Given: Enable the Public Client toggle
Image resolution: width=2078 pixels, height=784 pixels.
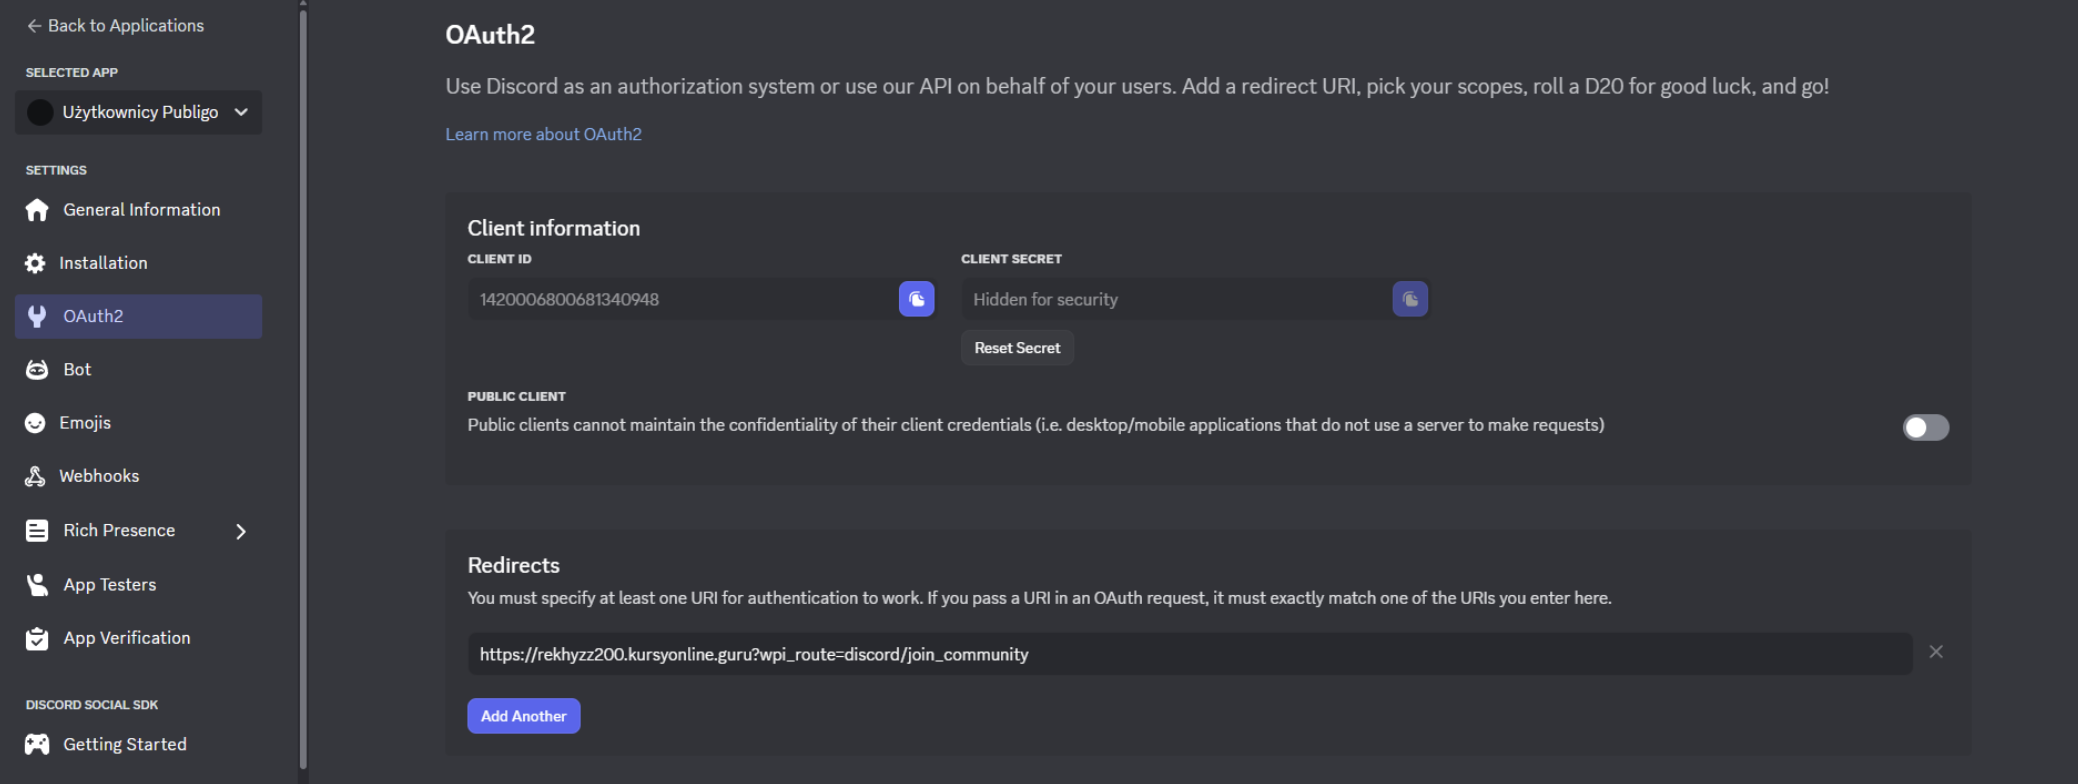Looking at the screenshot, I should coord(1925,428).
